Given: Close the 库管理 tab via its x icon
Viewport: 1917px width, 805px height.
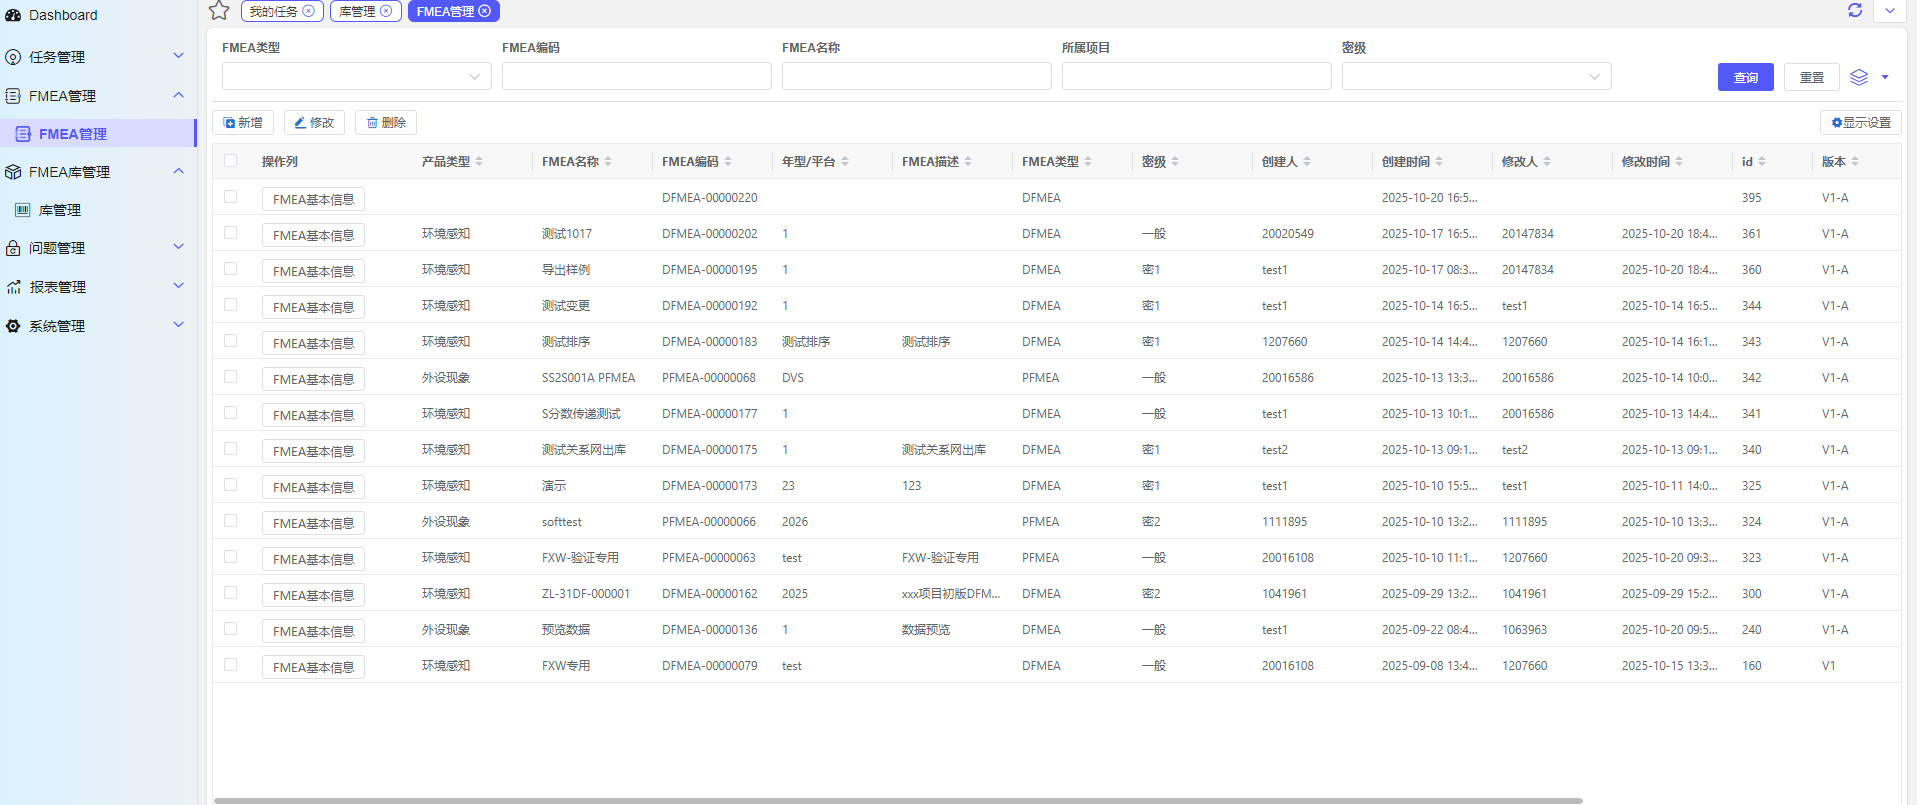Looking at the screenshot, I should coord(386,11).
